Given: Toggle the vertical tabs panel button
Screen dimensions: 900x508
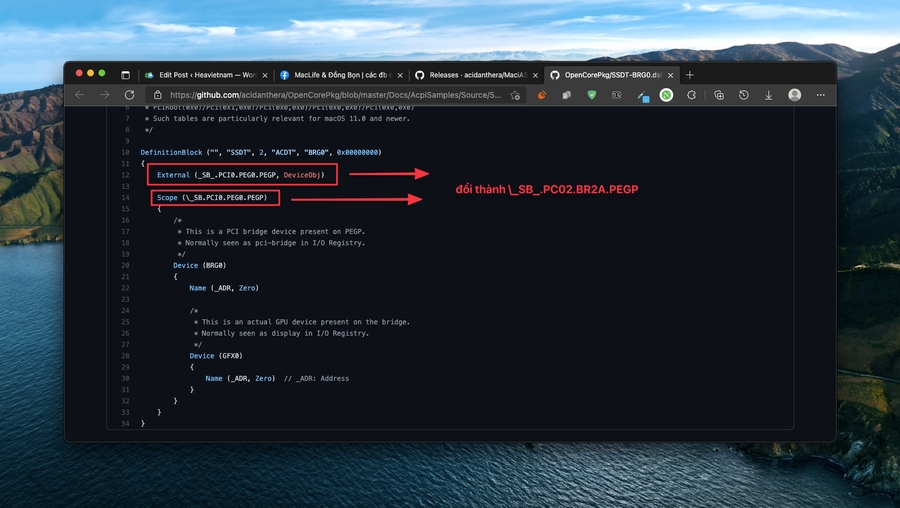Looking at the screenshot, I should pyautogui.click(x=125, y=75).
